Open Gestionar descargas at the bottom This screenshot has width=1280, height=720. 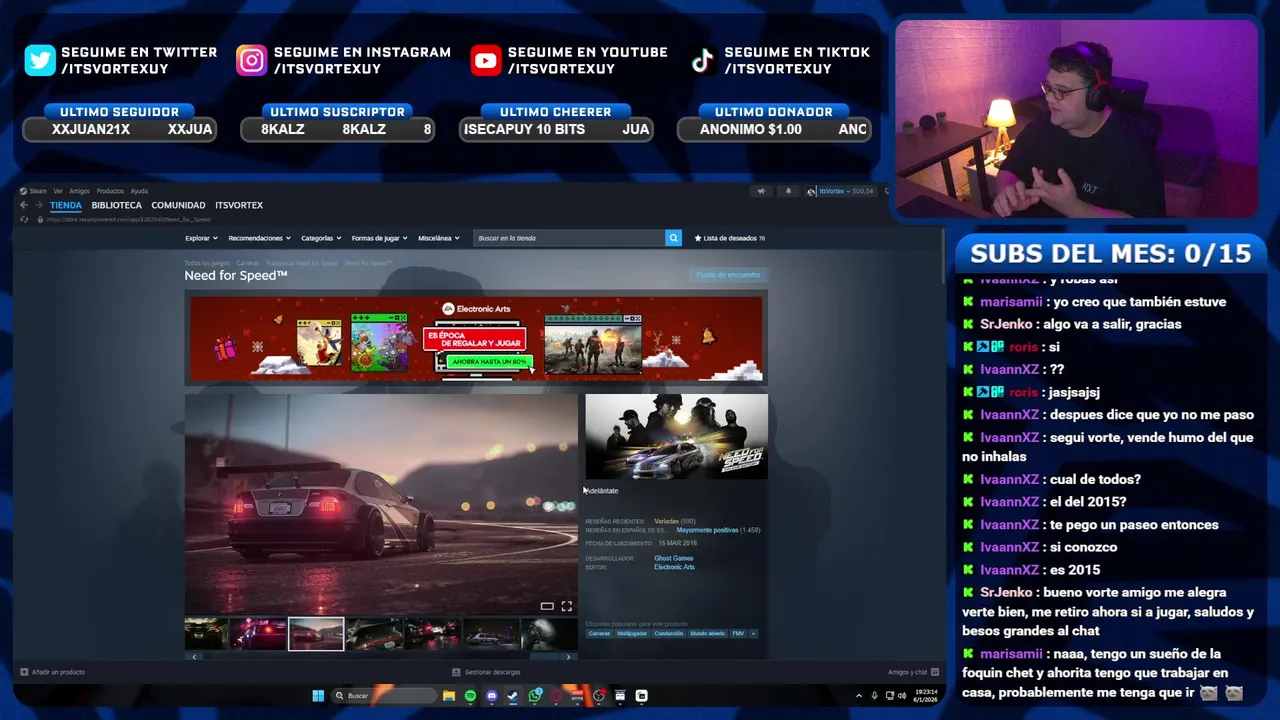tap(486, 672)
